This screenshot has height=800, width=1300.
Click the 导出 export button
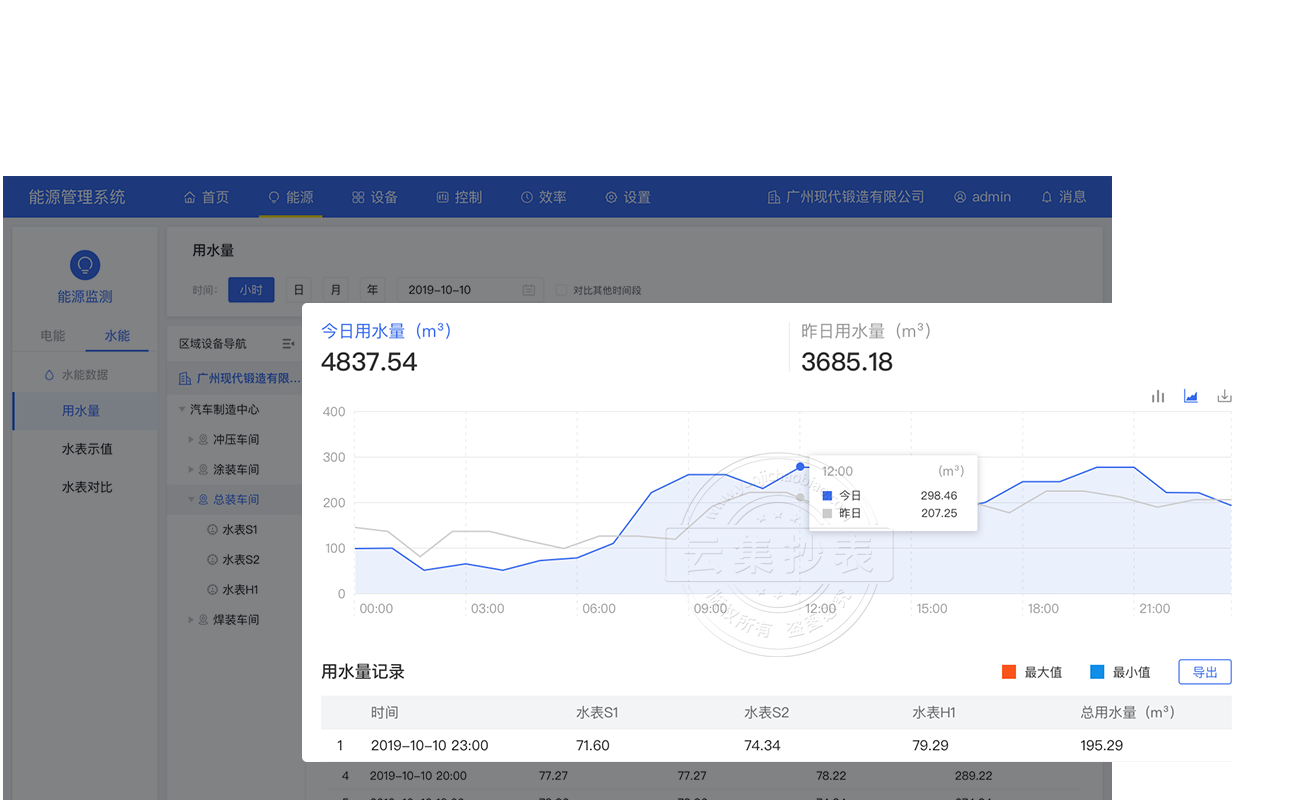click(x=1204, y=672)
